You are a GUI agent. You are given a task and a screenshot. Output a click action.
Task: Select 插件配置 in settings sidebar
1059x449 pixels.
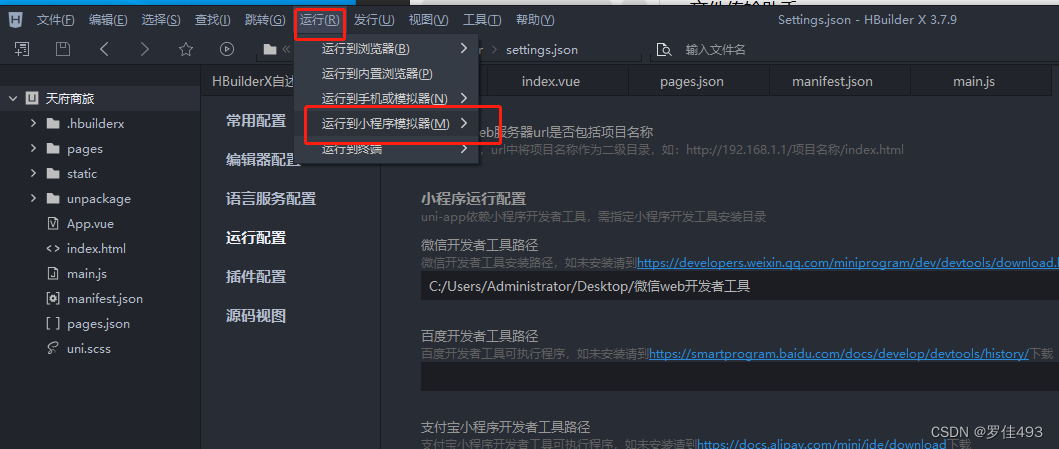[256, 276]
